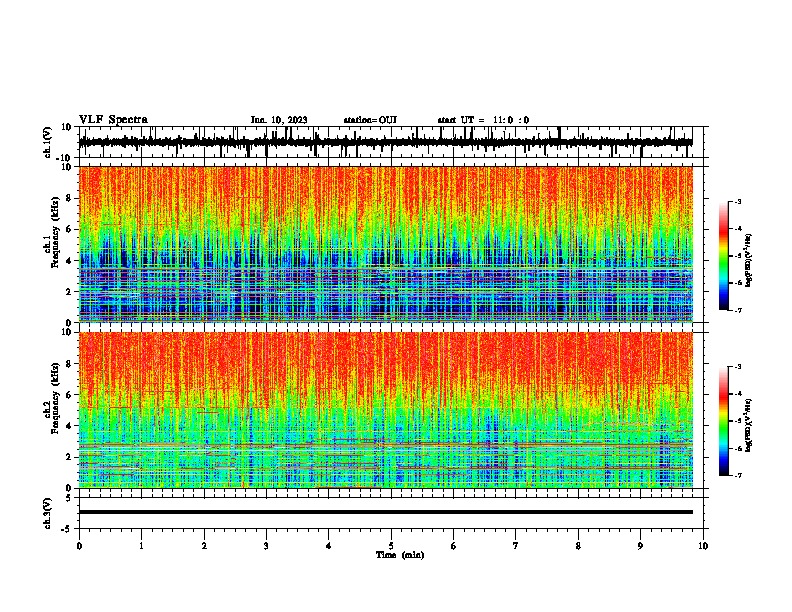Click the "ch.3(V)" axis label

(x=48, y=514)
